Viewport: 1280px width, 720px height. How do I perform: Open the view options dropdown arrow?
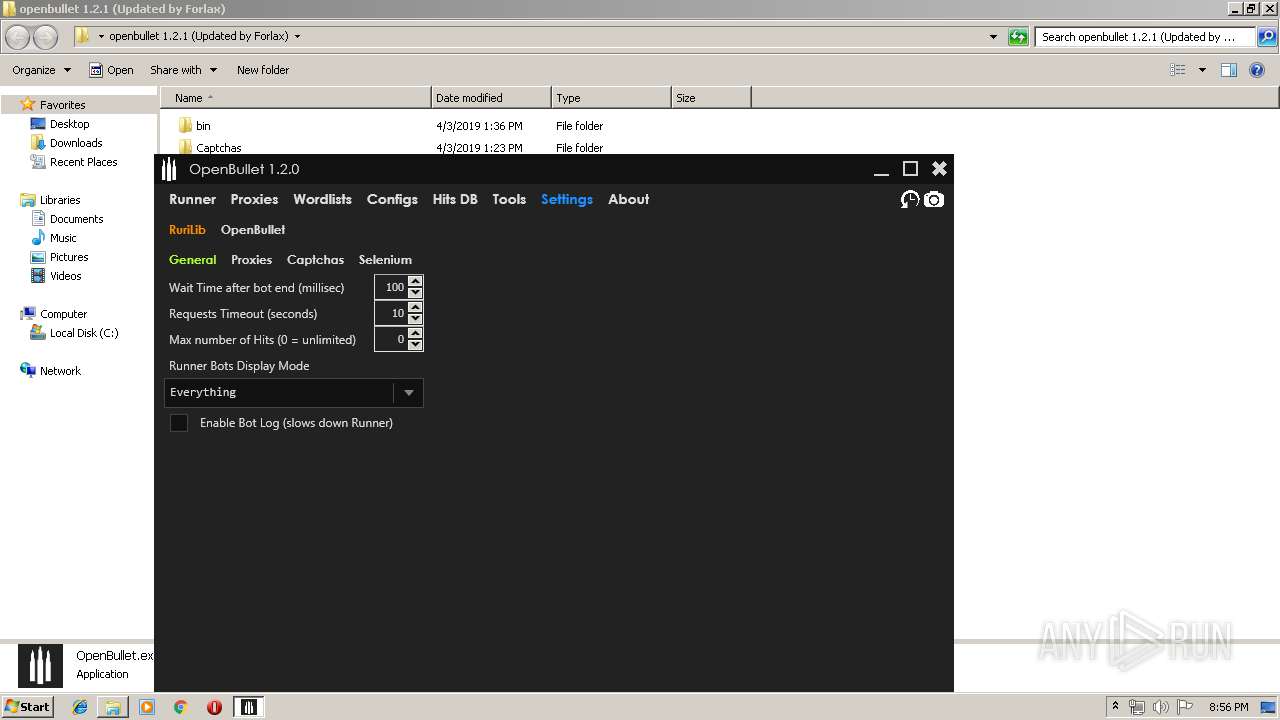(1202, 70)
